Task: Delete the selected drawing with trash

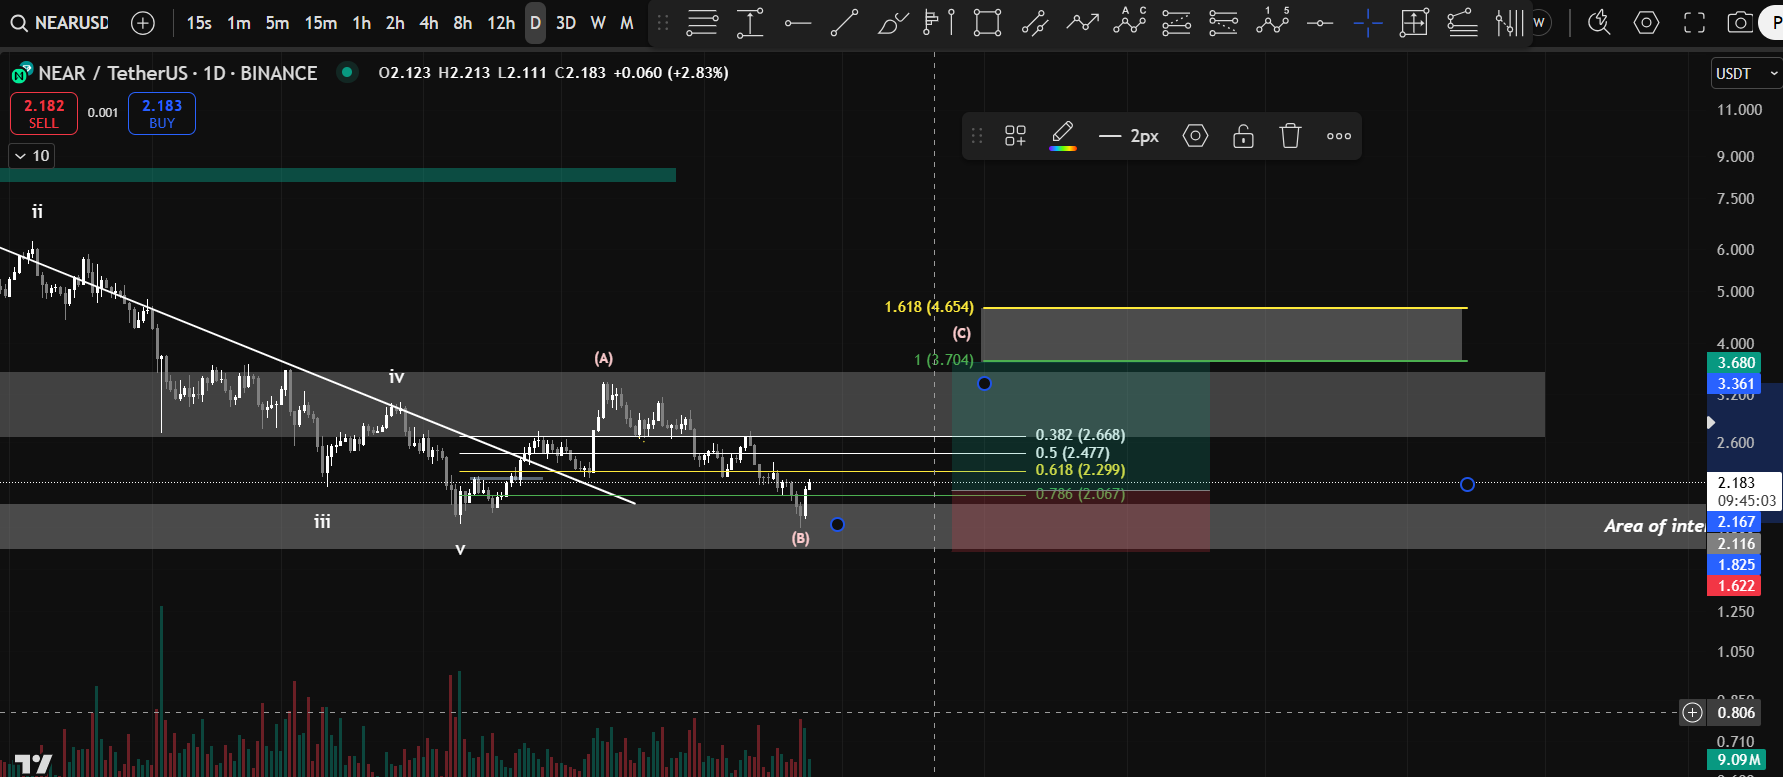Action: [1290, 136]
